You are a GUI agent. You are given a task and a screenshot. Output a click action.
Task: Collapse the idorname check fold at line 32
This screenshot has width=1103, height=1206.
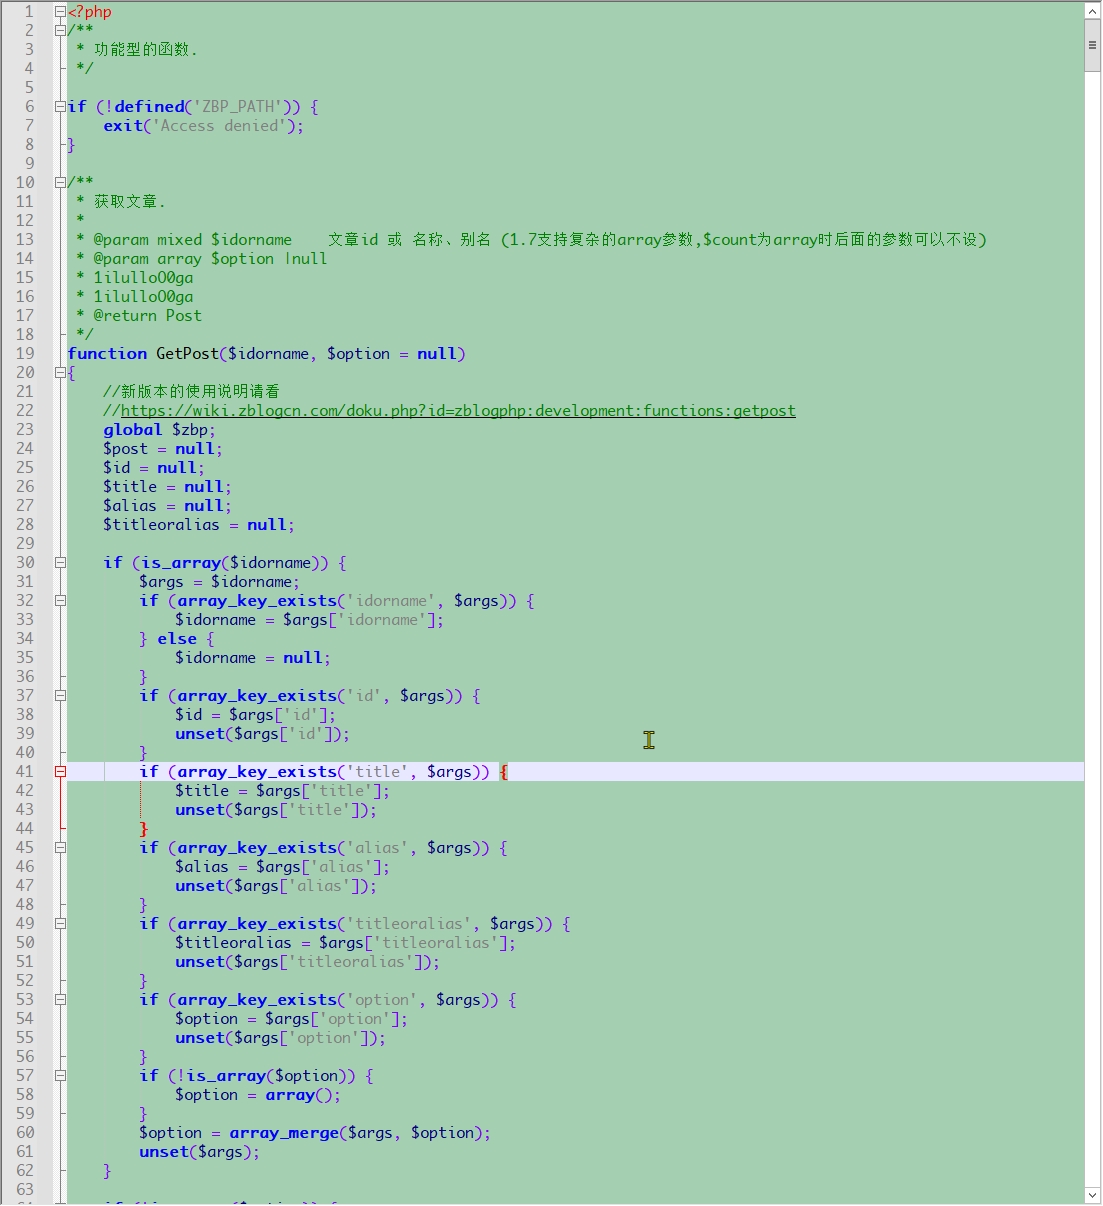60,601
